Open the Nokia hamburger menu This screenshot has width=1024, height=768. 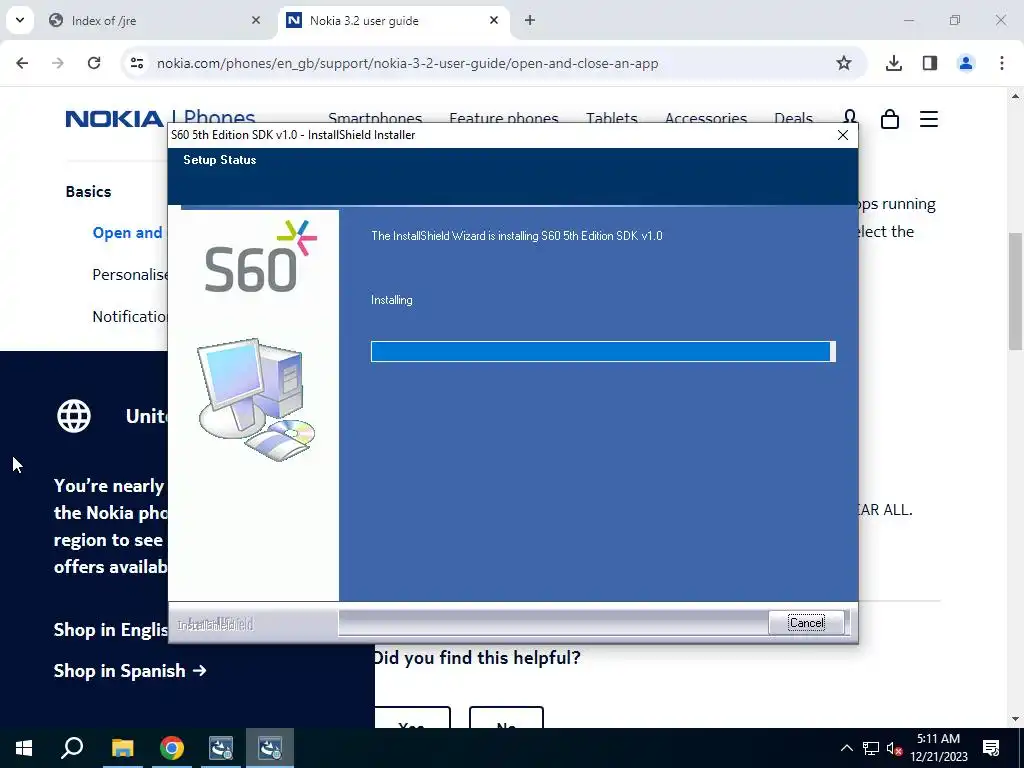tap(929, 119)
